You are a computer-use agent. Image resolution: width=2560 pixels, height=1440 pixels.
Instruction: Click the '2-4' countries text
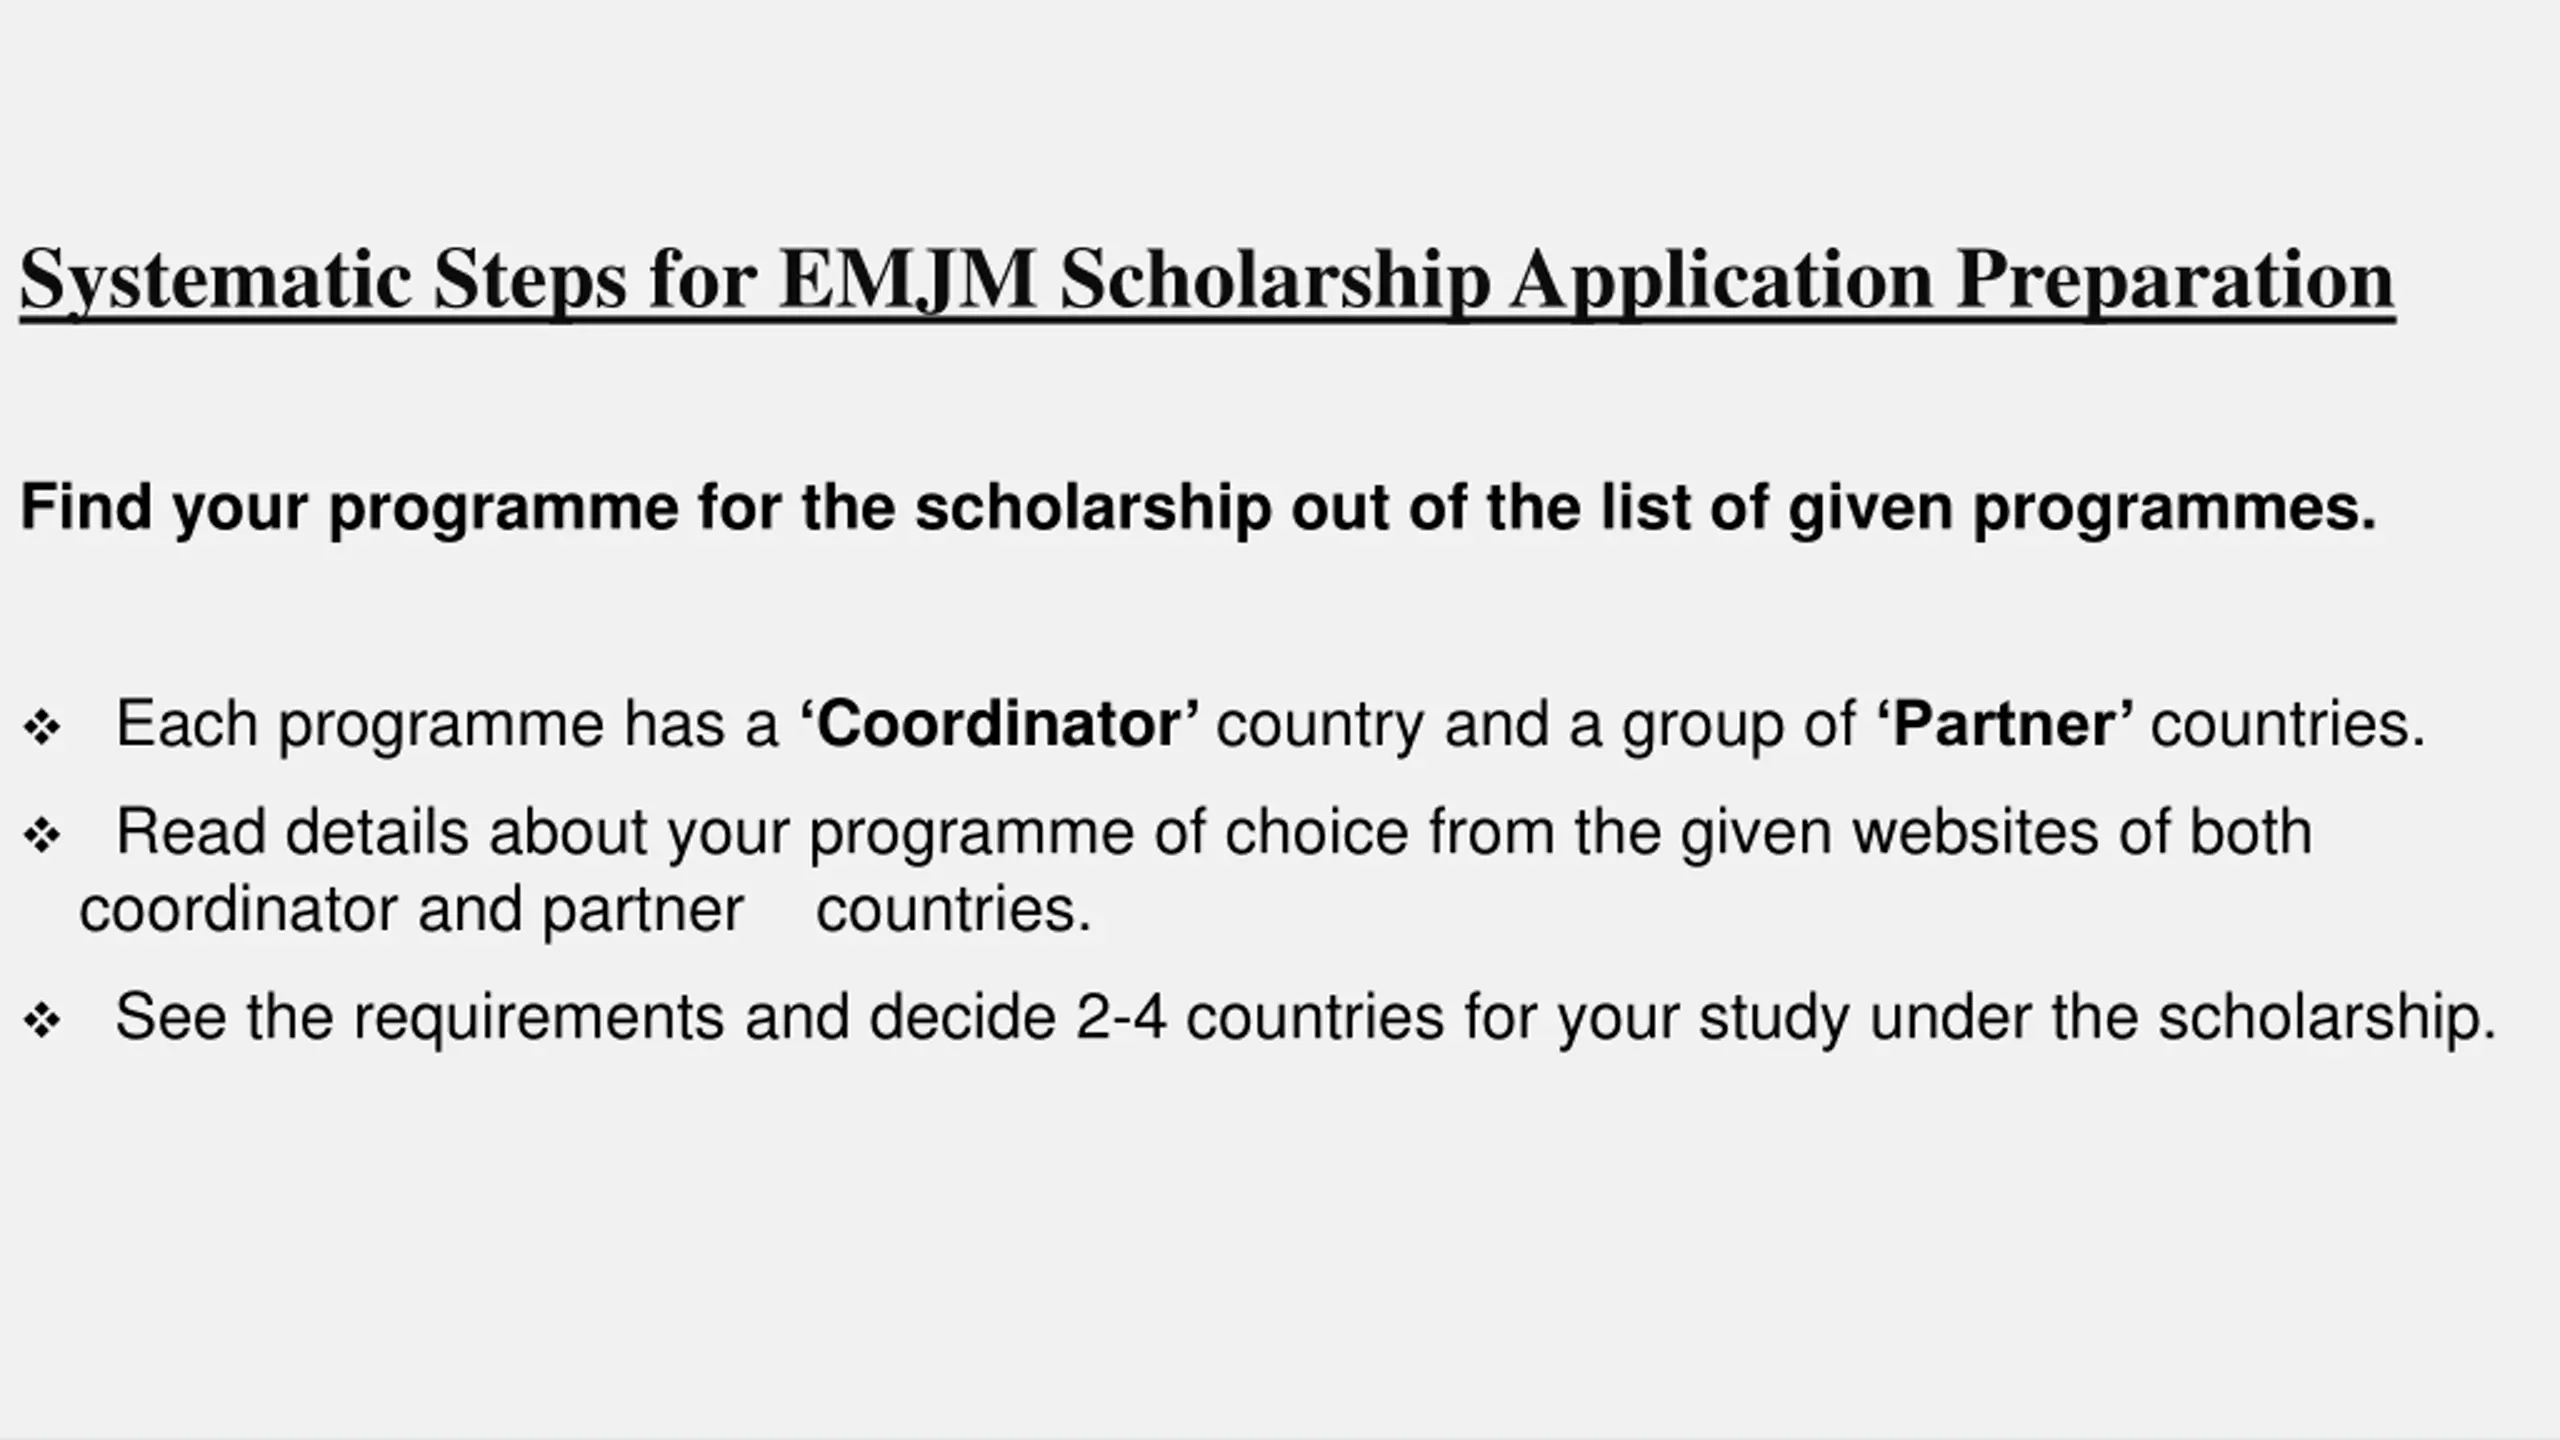[x=1121, y=1017]
